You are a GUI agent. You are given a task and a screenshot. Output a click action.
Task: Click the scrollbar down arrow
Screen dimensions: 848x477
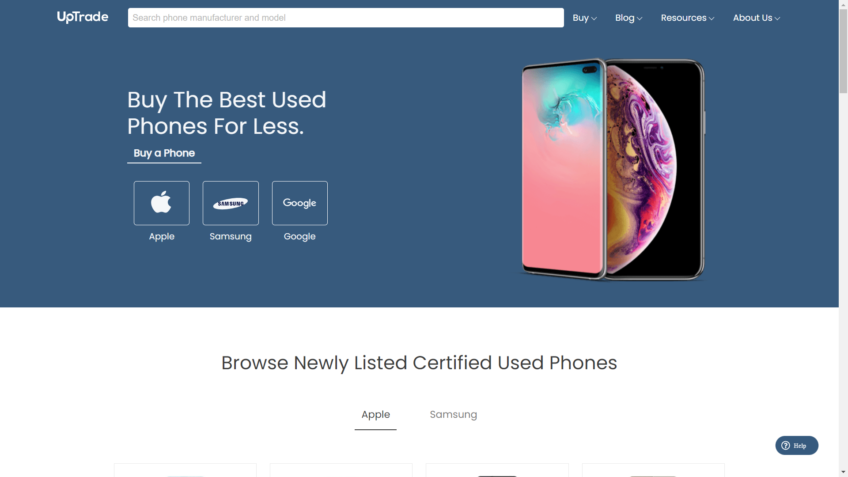point(843,473)
